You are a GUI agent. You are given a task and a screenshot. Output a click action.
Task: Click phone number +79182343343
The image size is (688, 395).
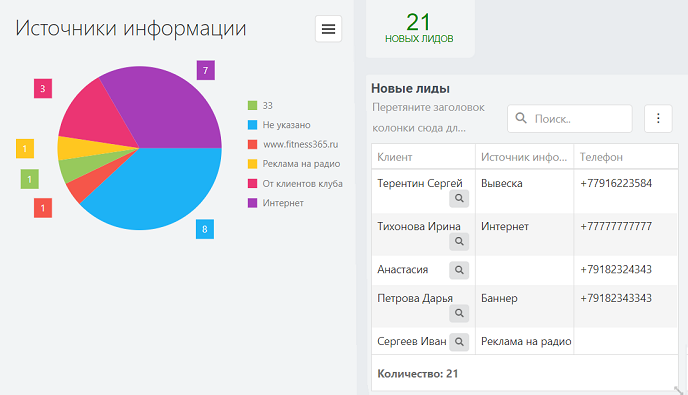click(x=616, y=298)
